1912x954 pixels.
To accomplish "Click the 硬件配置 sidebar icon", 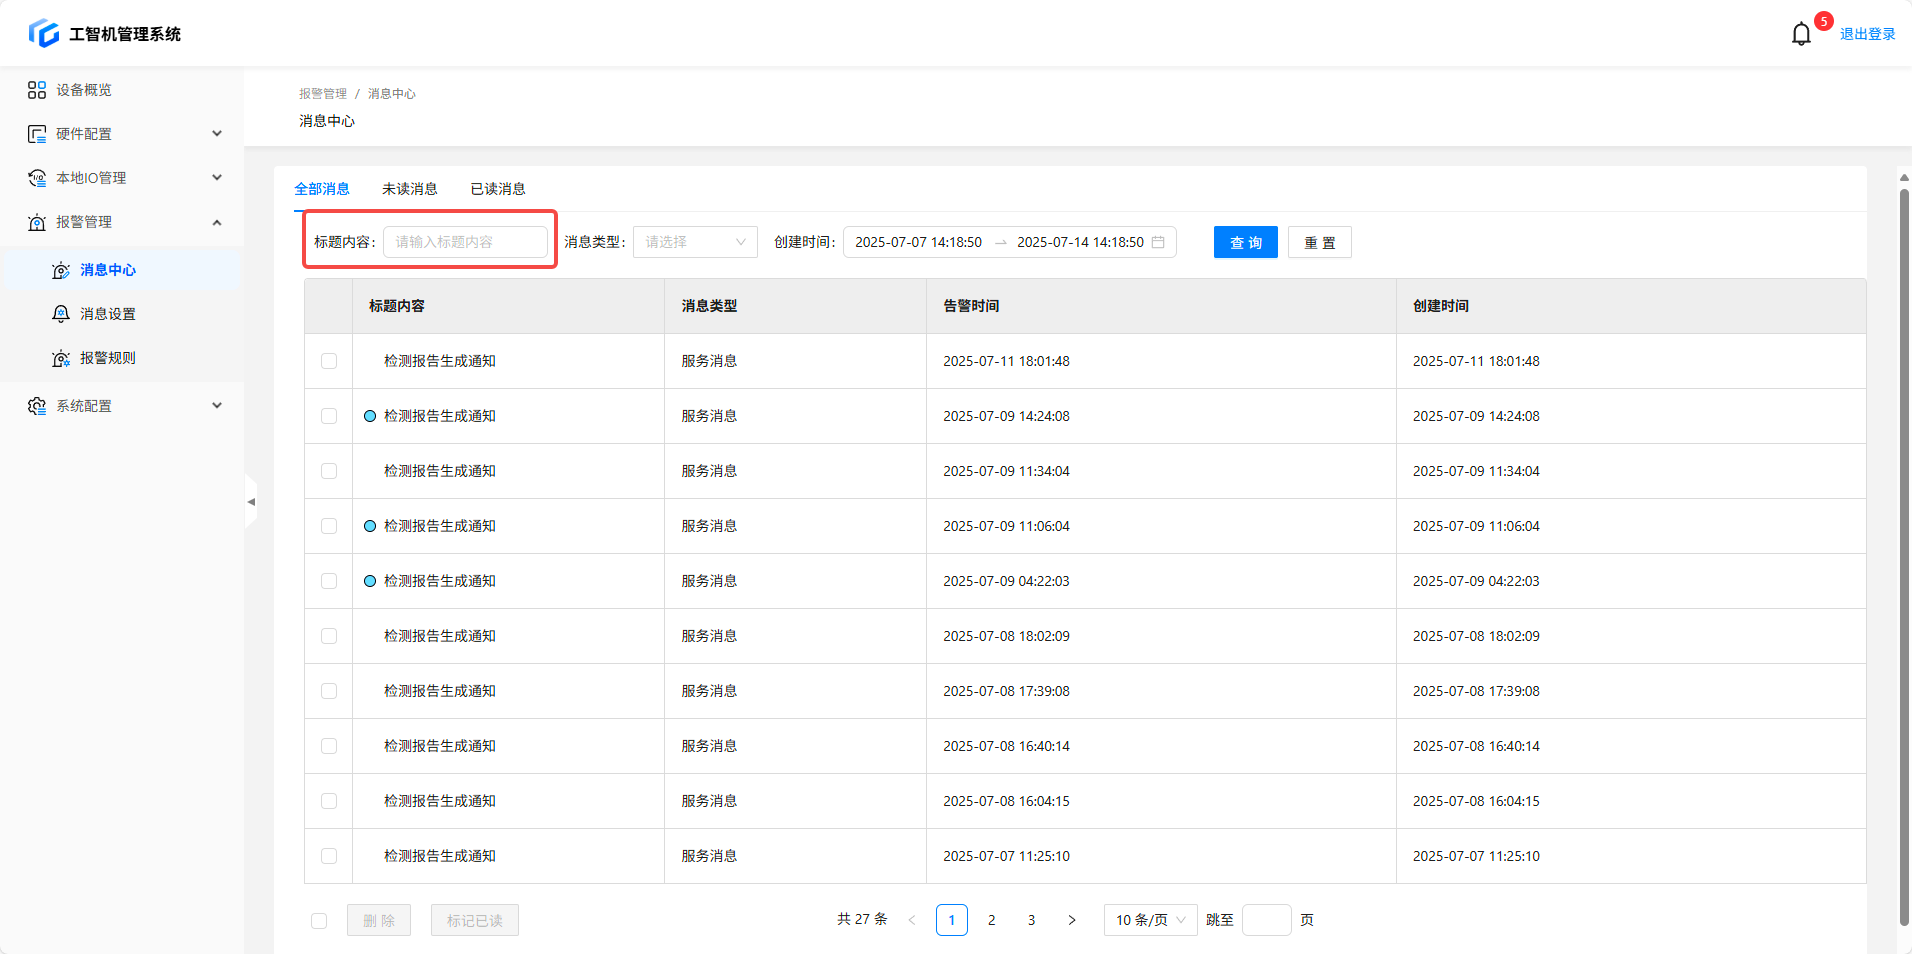I will [37, 134].
